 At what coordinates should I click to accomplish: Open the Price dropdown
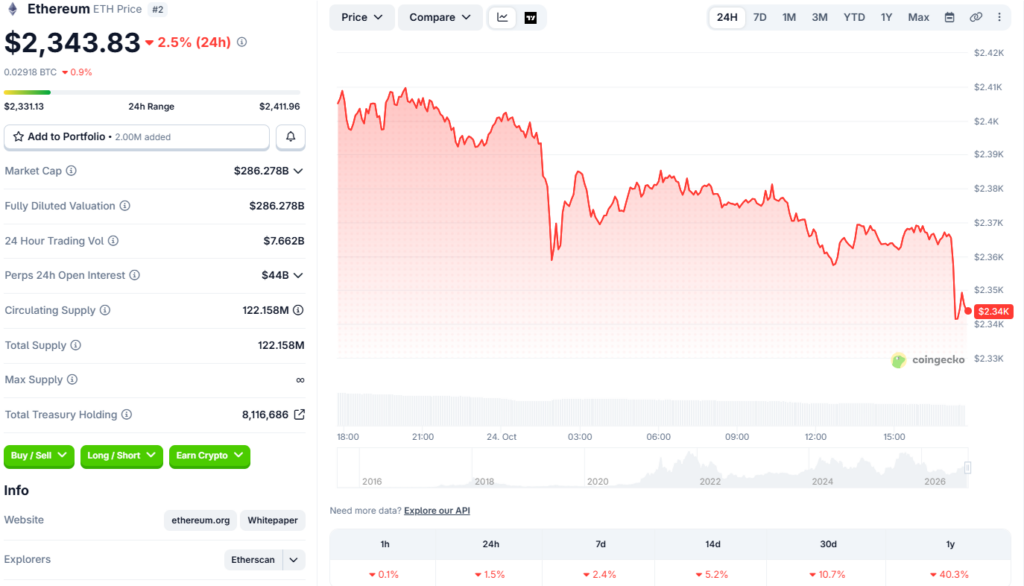click(x=362, y=18)
